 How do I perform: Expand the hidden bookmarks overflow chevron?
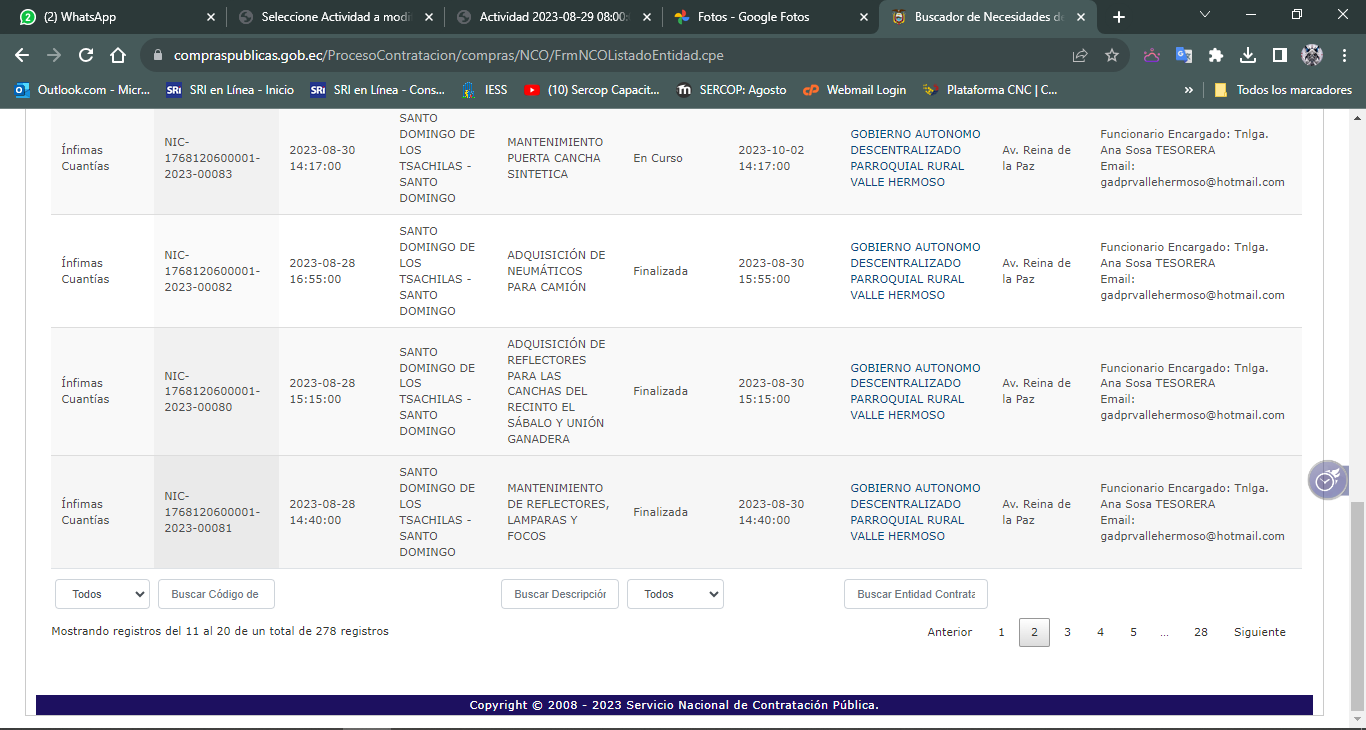[x=1188, y=90]
